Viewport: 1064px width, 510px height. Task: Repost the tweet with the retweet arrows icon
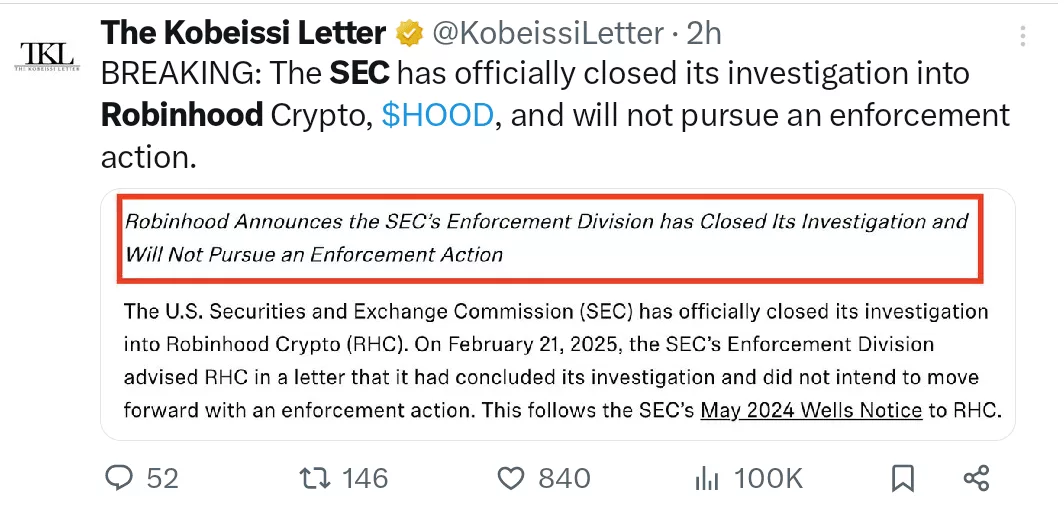tap(316, 478)
